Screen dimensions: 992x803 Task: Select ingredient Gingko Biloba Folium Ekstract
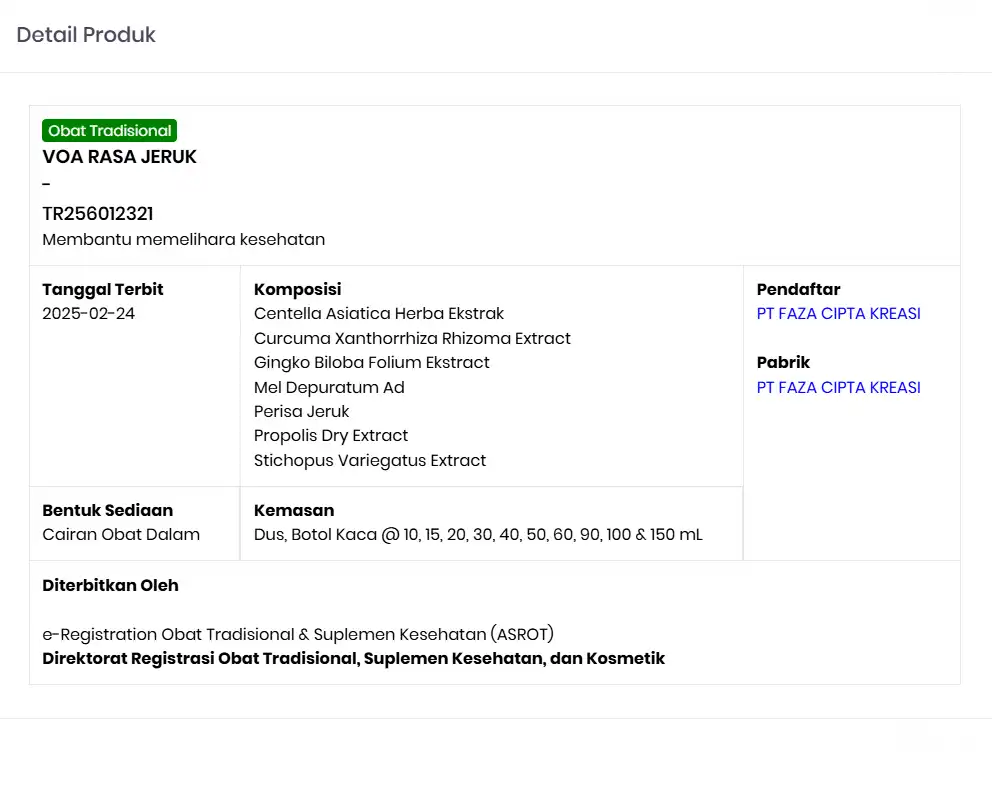click(372, 363)
